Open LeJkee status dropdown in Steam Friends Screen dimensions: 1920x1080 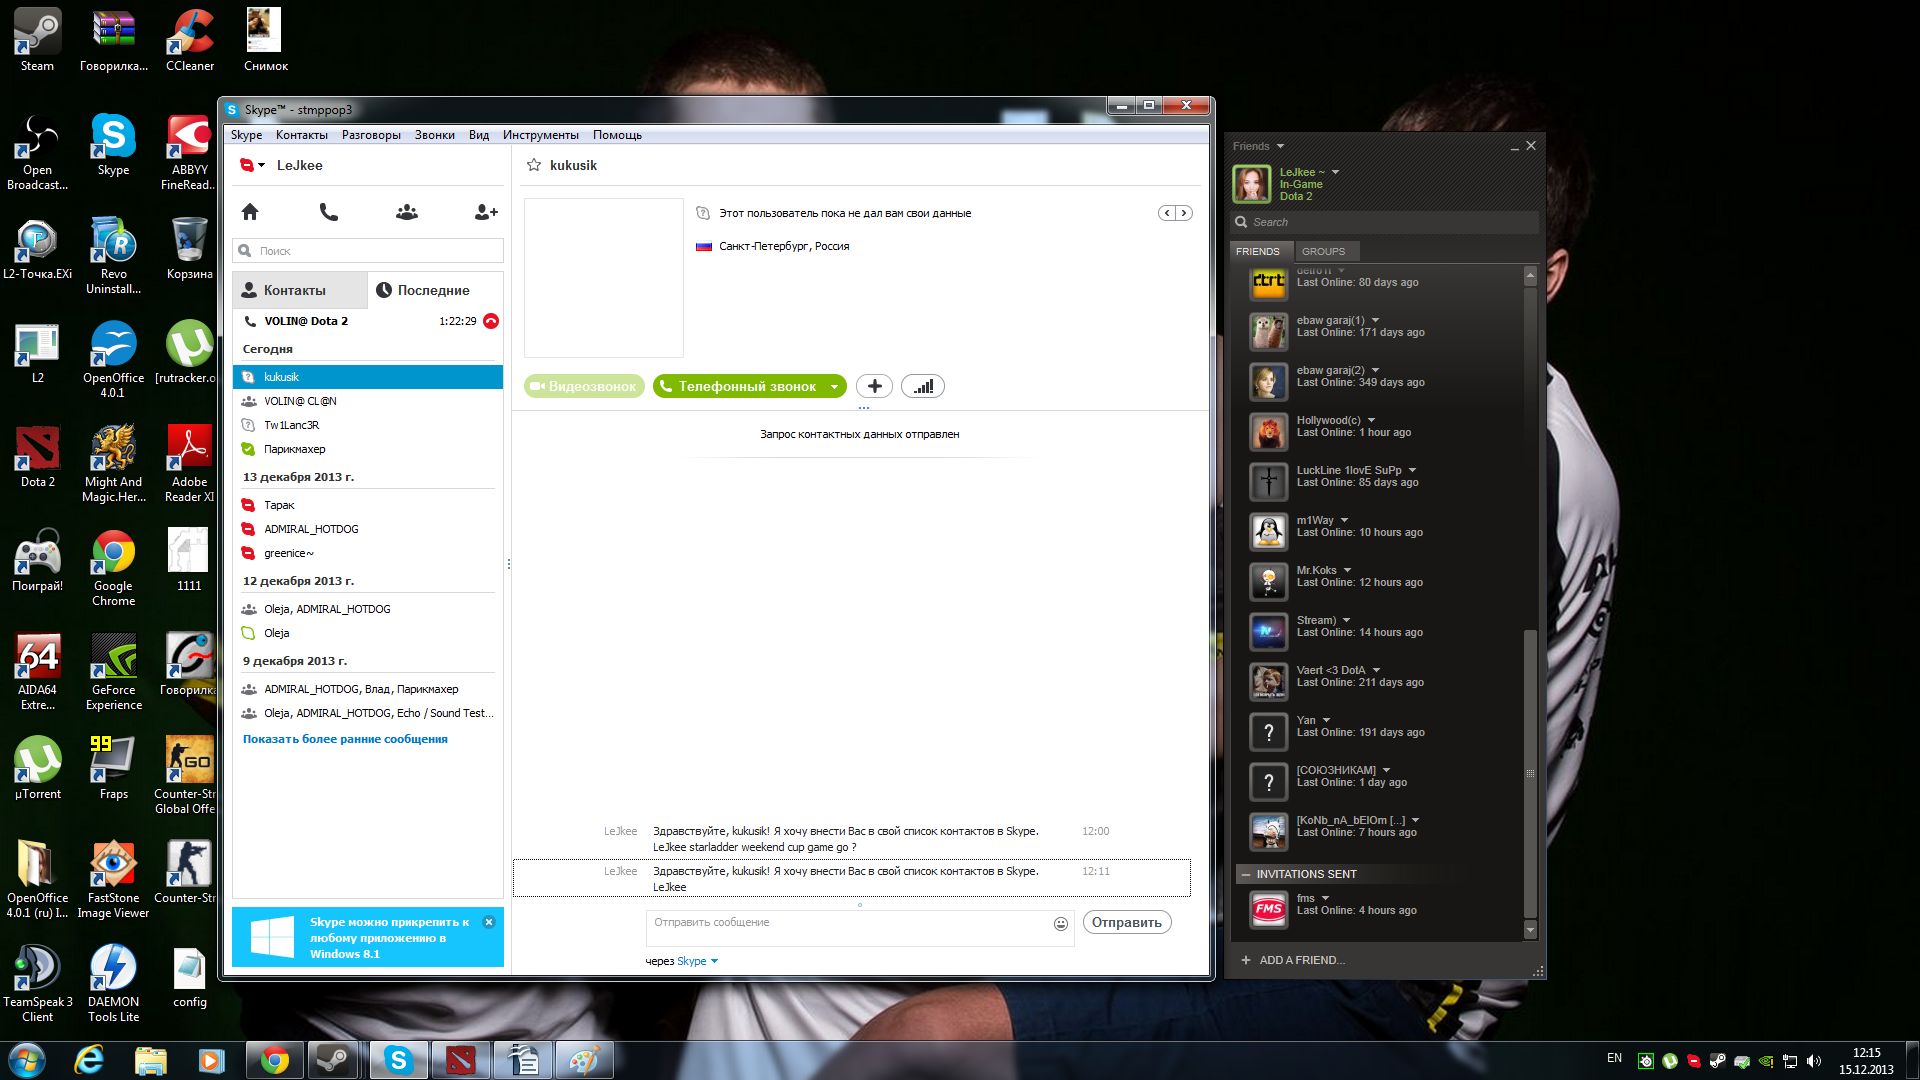point(1335,172)
